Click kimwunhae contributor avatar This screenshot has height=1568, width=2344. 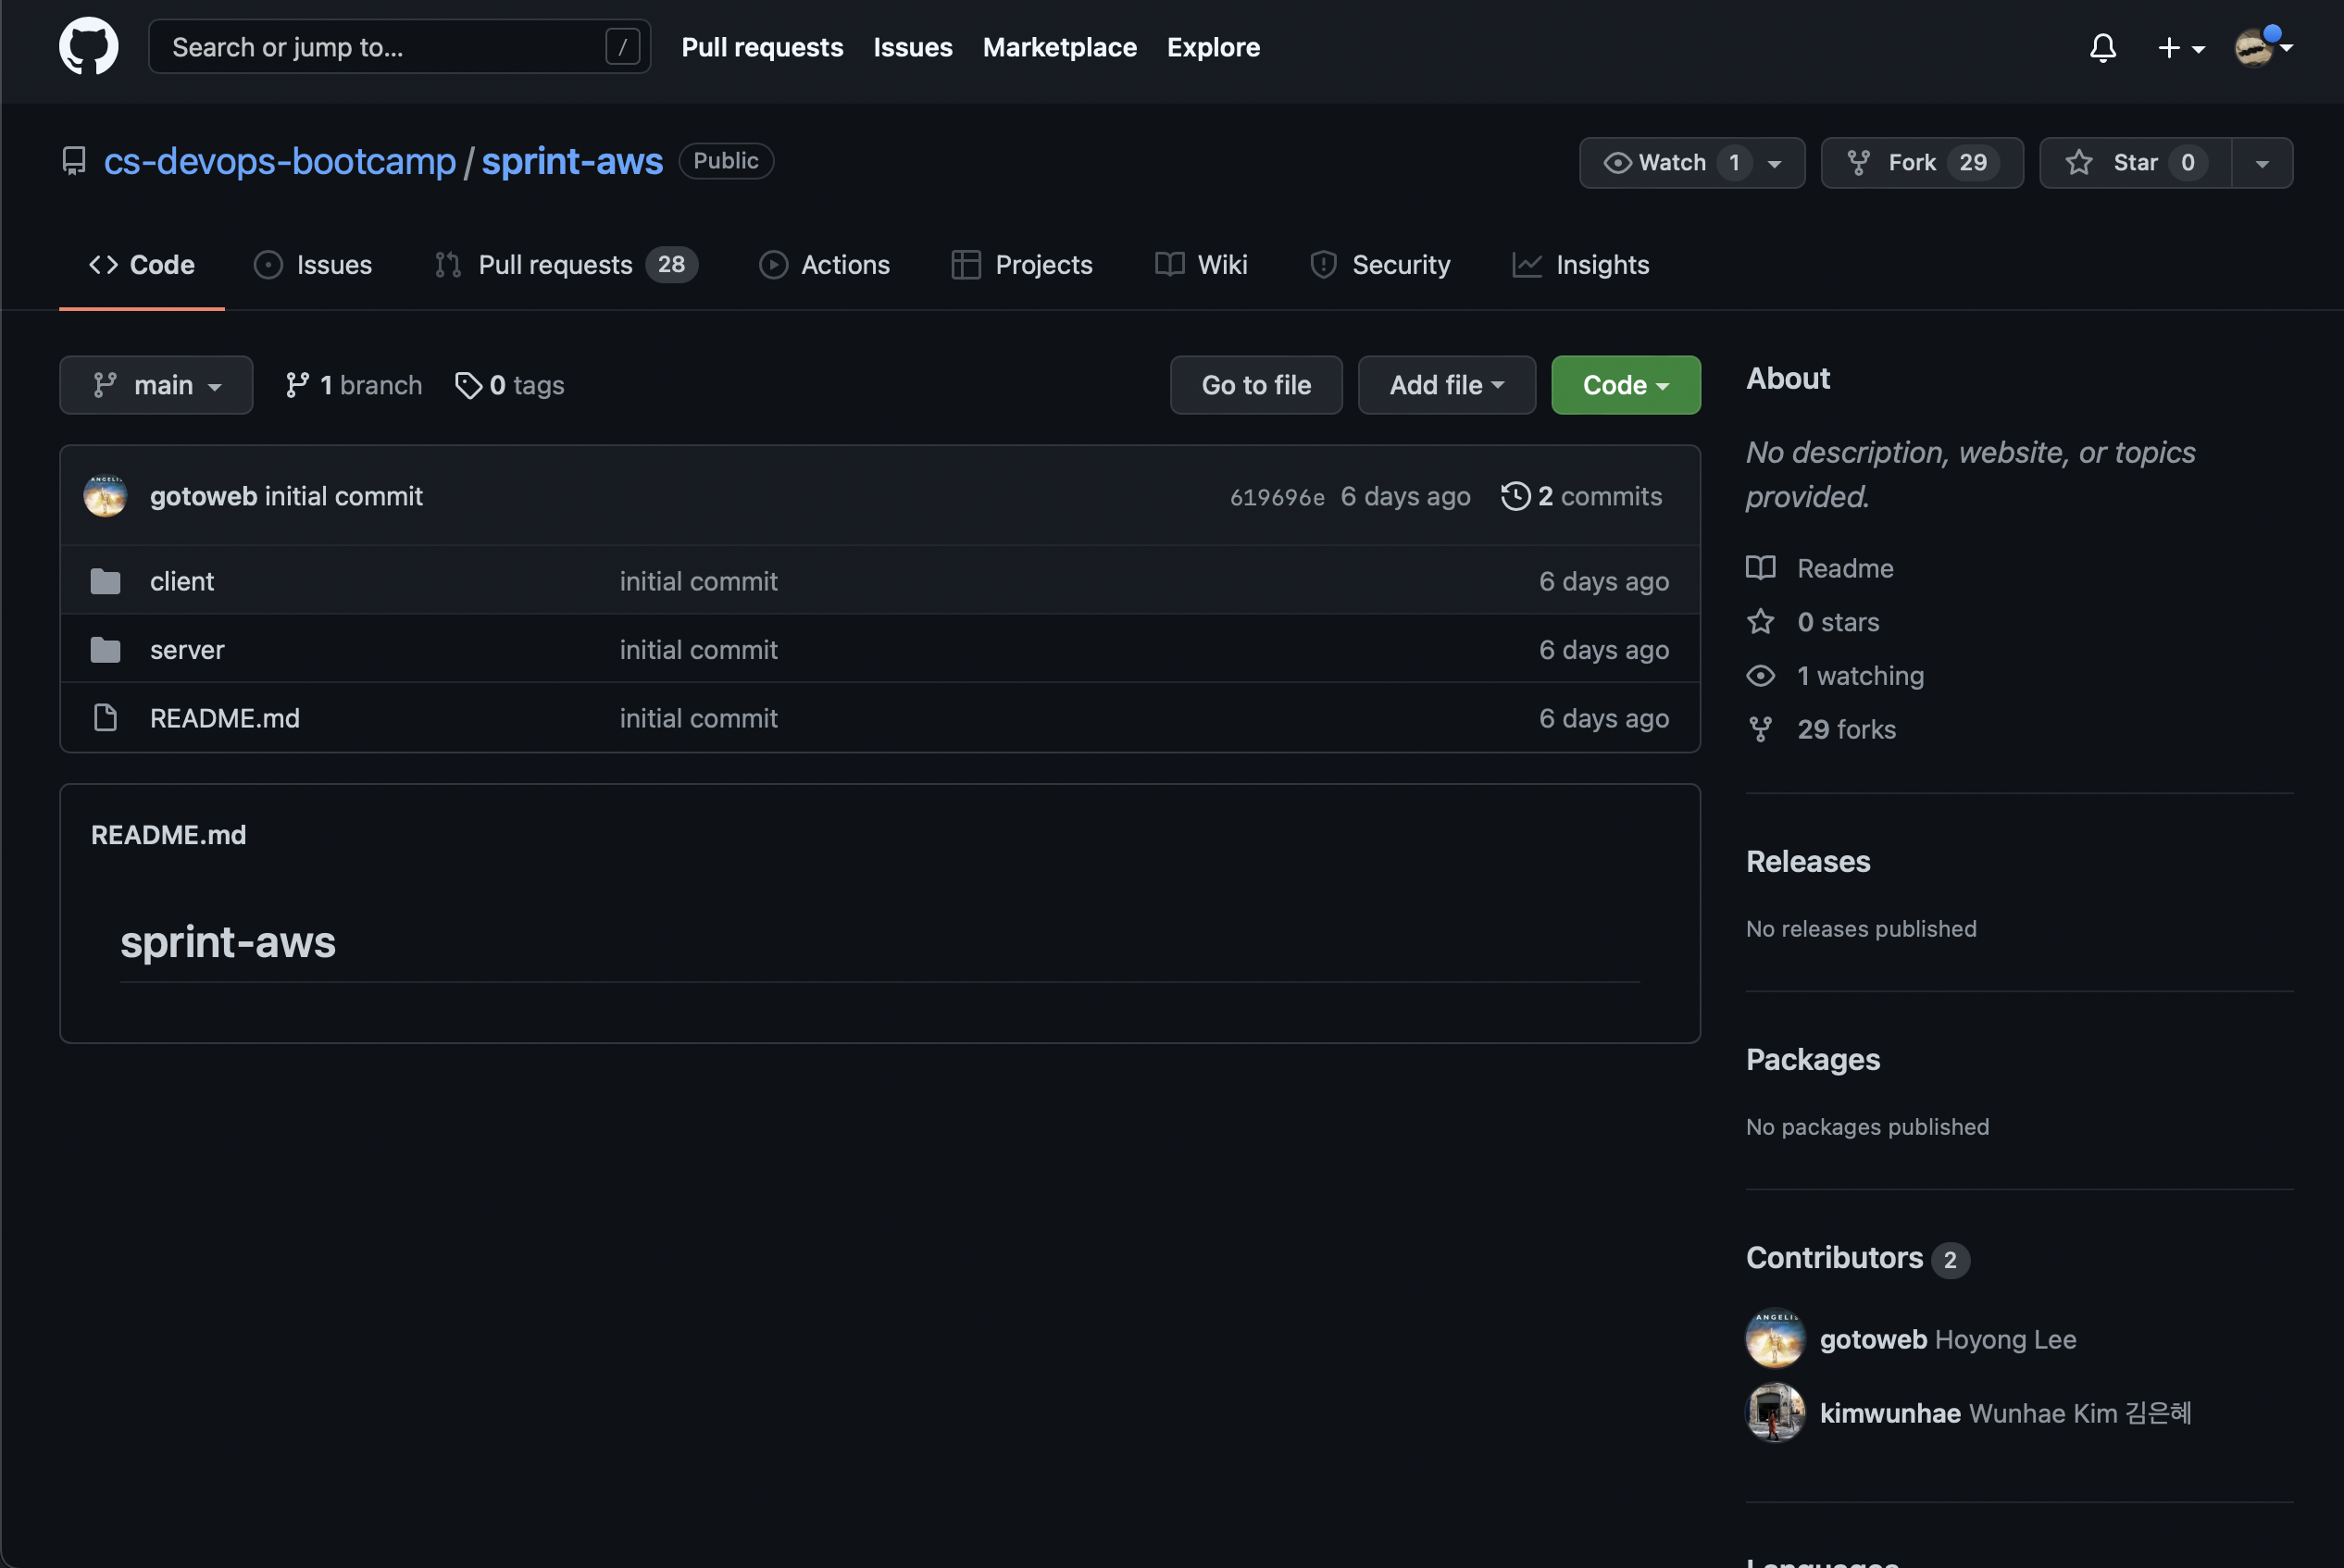(x=1775, y=1413)
